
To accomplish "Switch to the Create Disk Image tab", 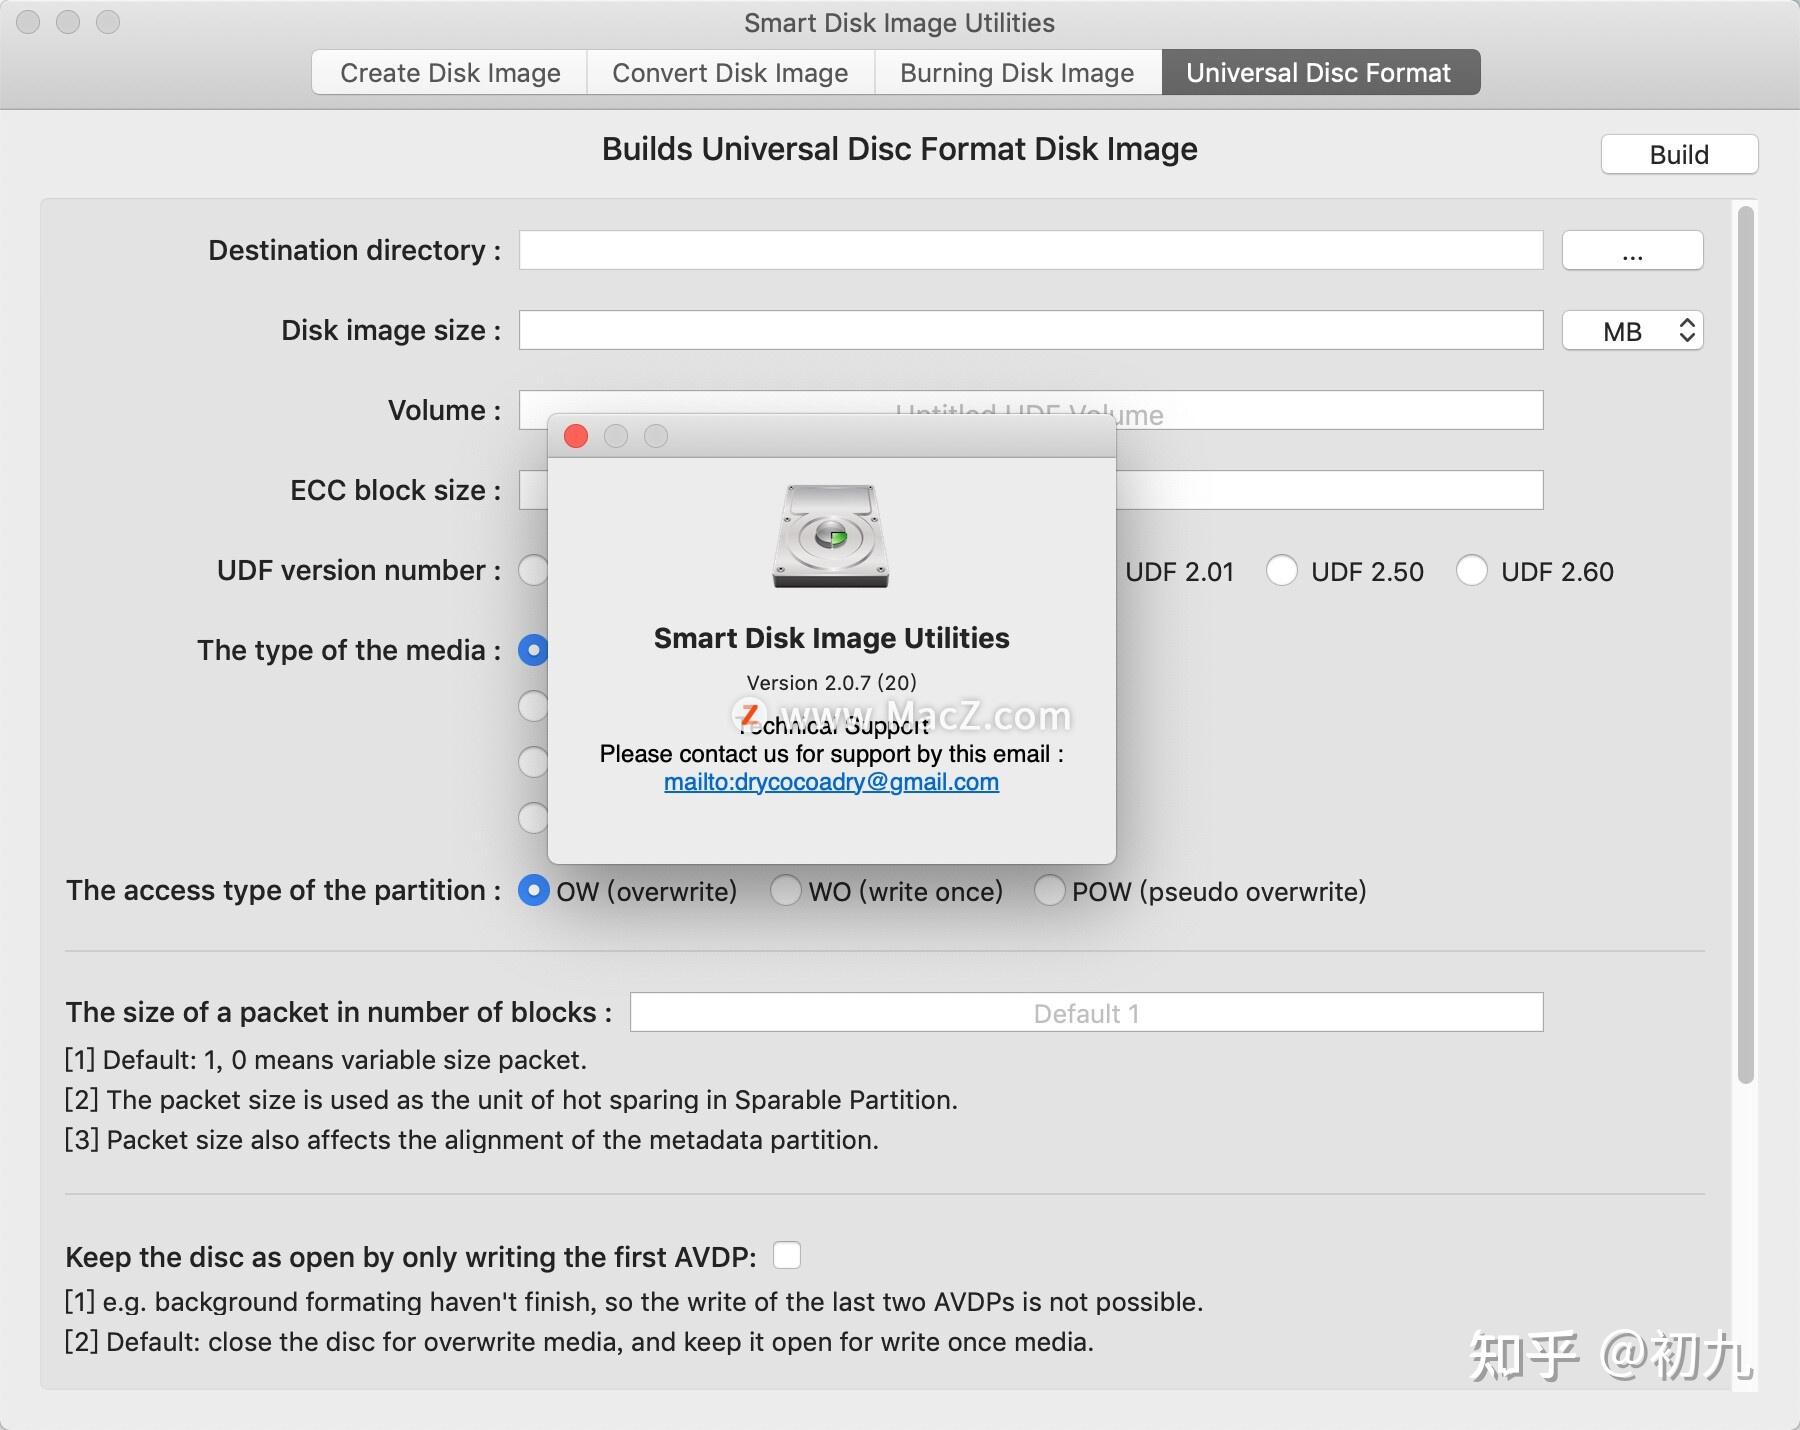I will coord(449,72).
